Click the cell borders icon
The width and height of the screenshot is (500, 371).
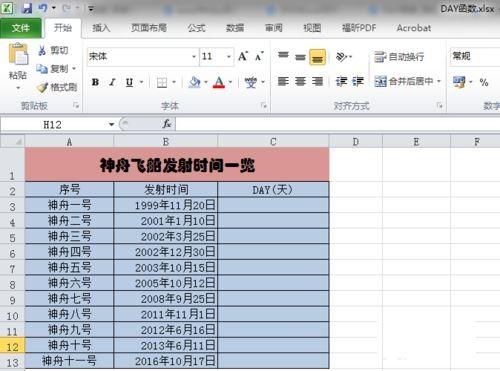(x=162, y=82)
